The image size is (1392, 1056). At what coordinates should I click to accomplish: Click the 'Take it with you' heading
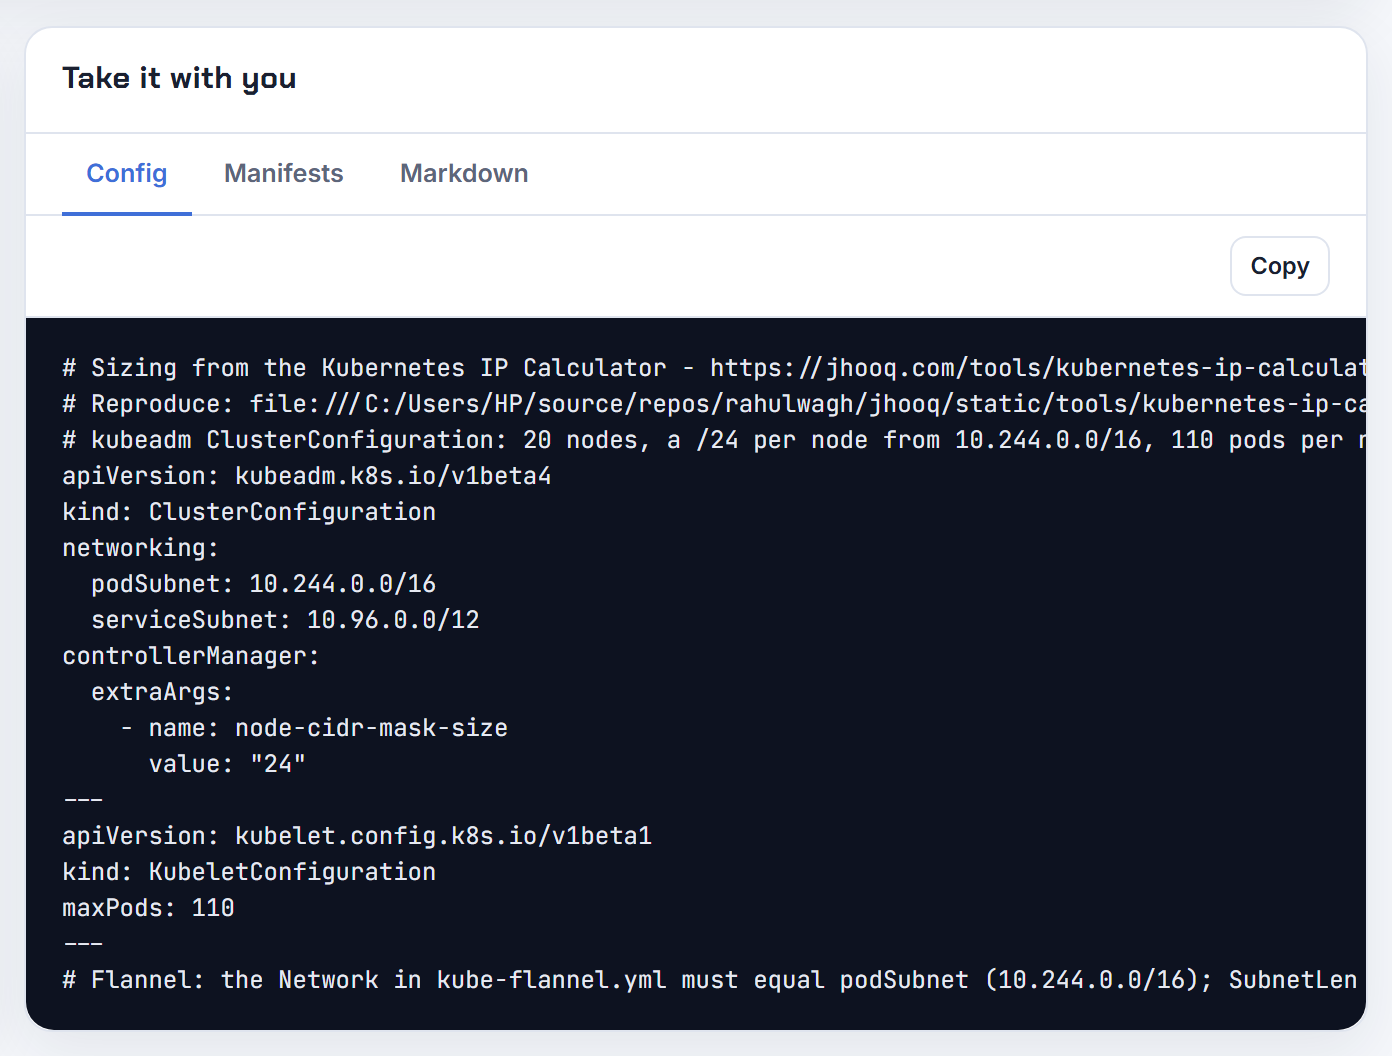click(x=179, y=78)
